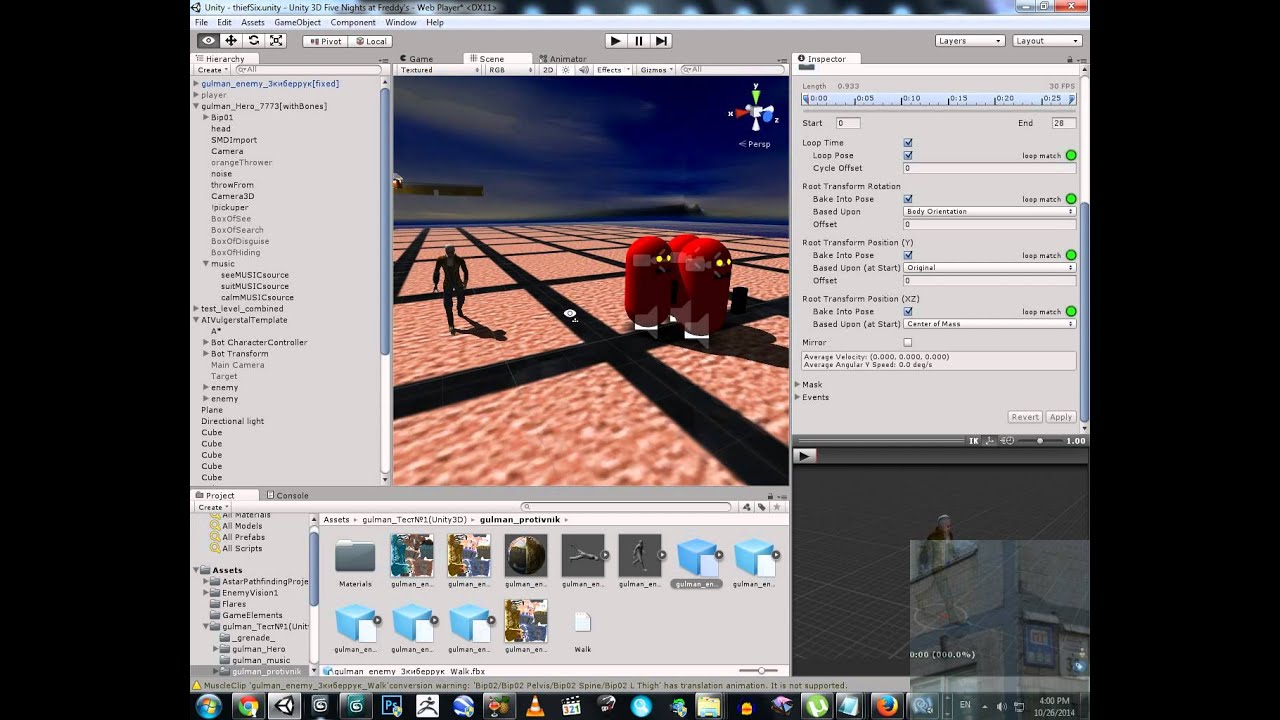
Task: Expand the Bip01 hierarchy item
Action: (206, 117)
